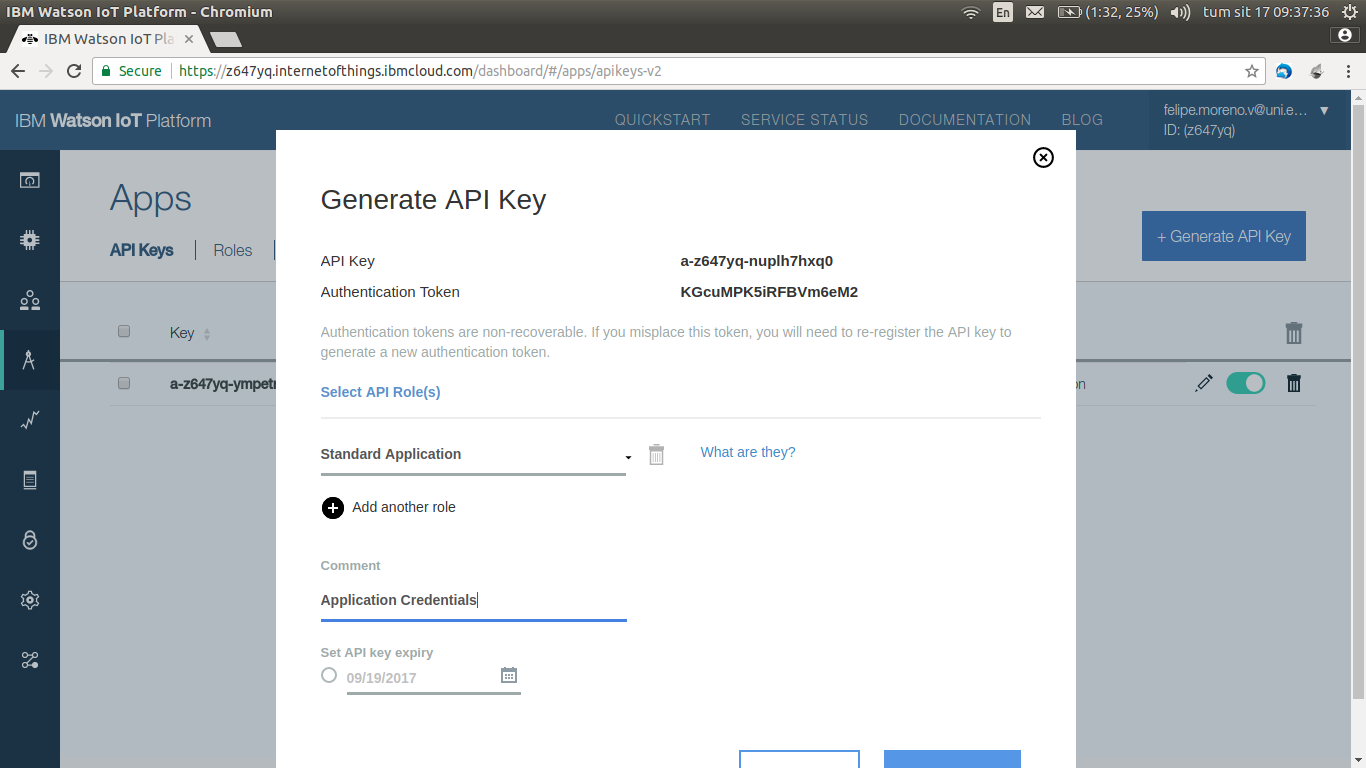Screen dimensions: 1366x768
Task: Switch to the API Keys tab
Action: [x=142, y=250]
